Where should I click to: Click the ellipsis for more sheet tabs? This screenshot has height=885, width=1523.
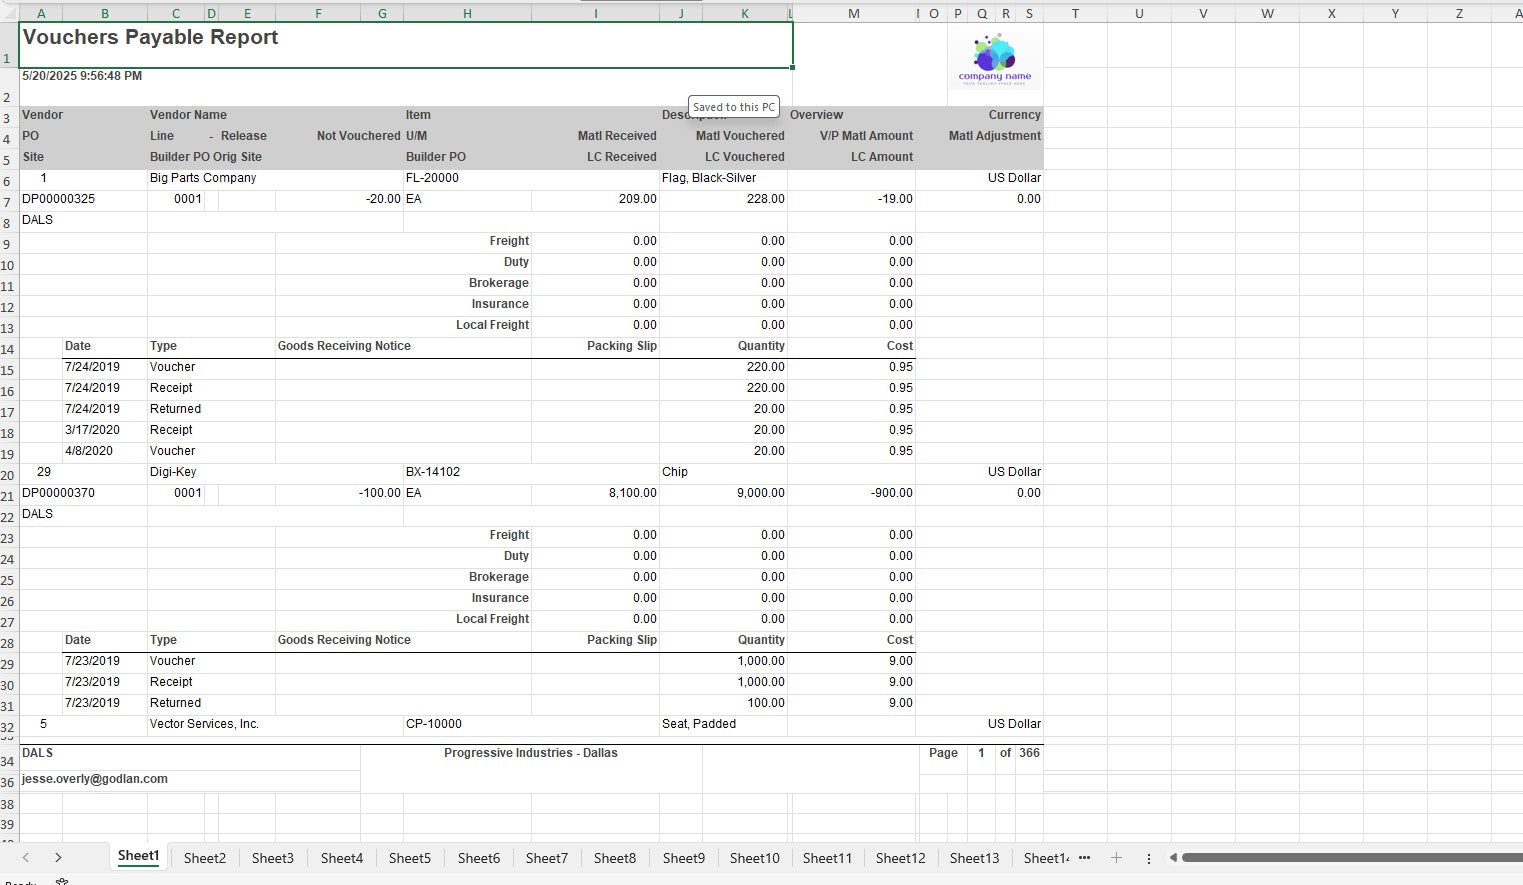point(1084,858)
